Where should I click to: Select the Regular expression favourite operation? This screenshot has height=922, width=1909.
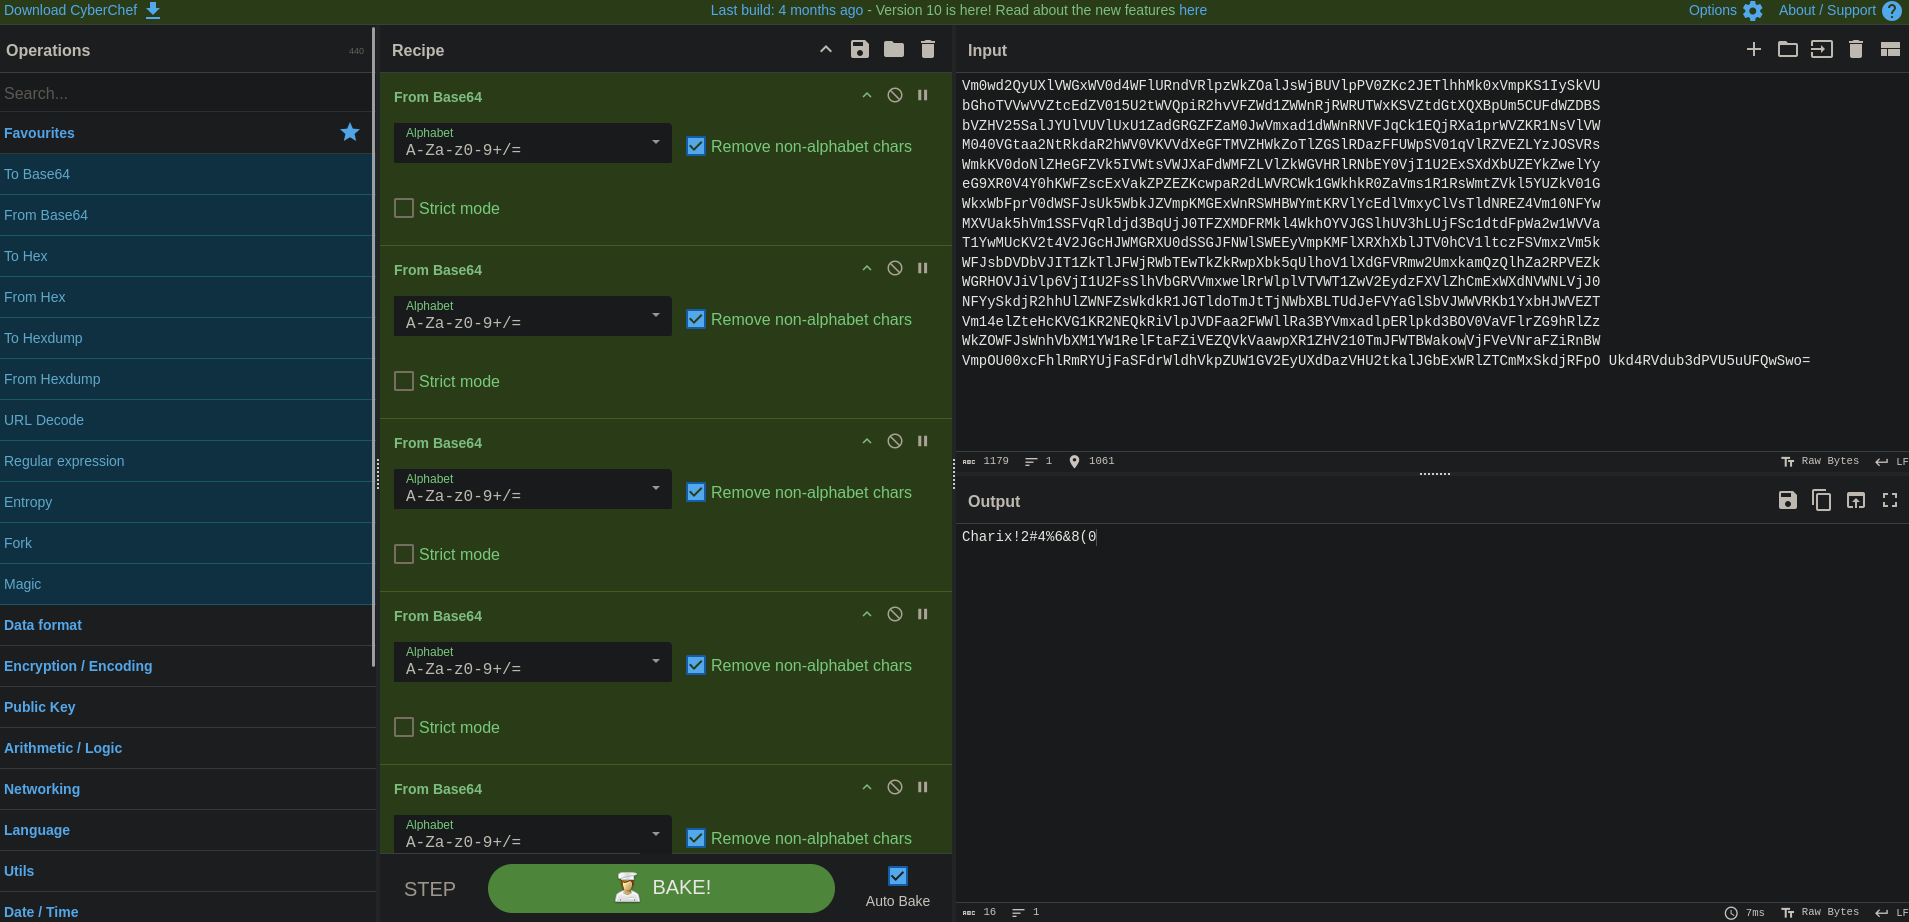186,461
